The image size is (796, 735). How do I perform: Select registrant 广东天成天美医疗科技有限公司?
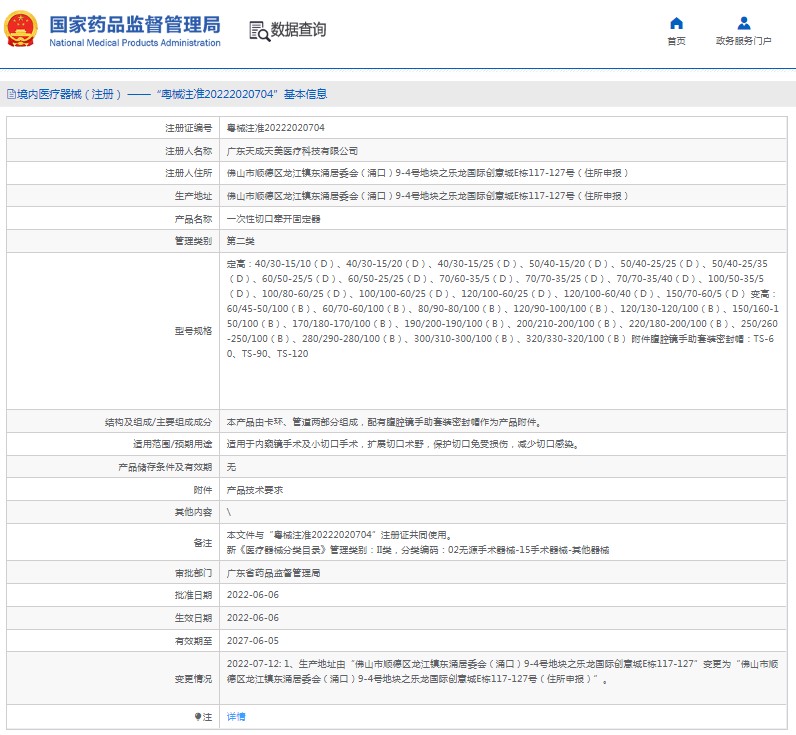tap(292, 151)
